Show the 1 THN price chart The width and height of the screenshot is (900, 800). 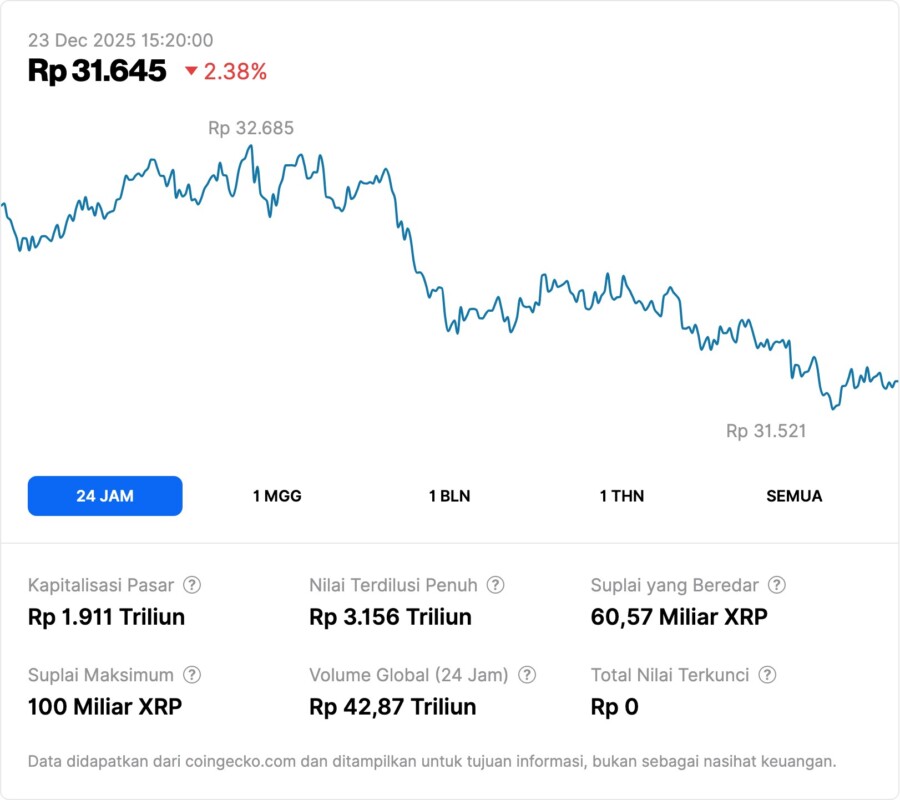click(622, 496)
